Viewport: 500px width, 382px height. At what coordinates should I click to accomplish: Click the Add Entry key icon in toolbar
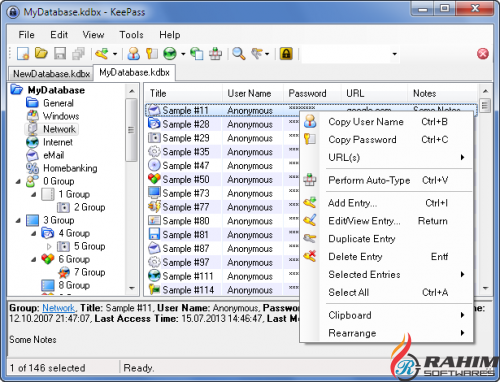tap(102, 53)
